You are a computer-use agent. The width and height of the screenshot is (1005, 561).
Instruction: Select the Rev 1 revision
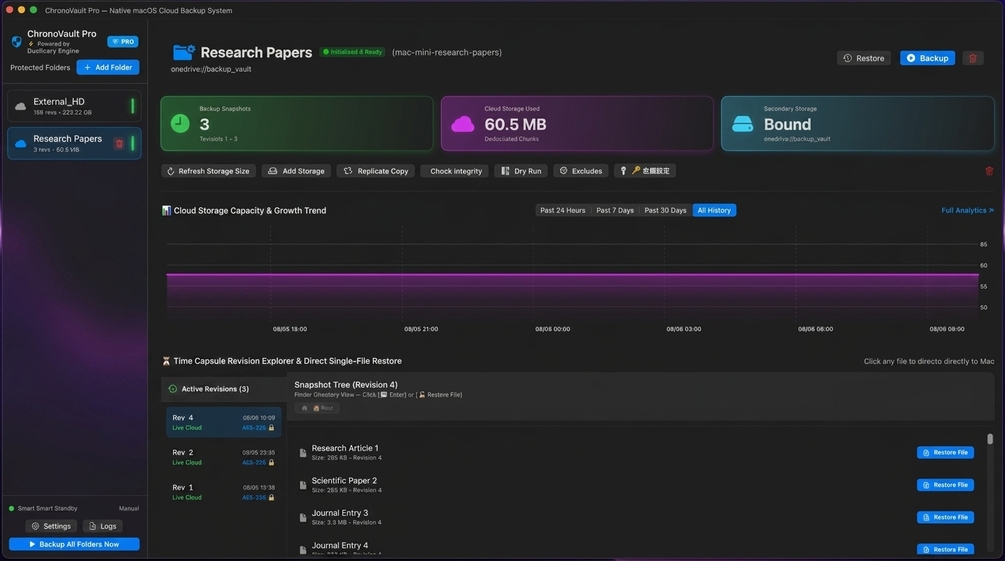point(223,492)
